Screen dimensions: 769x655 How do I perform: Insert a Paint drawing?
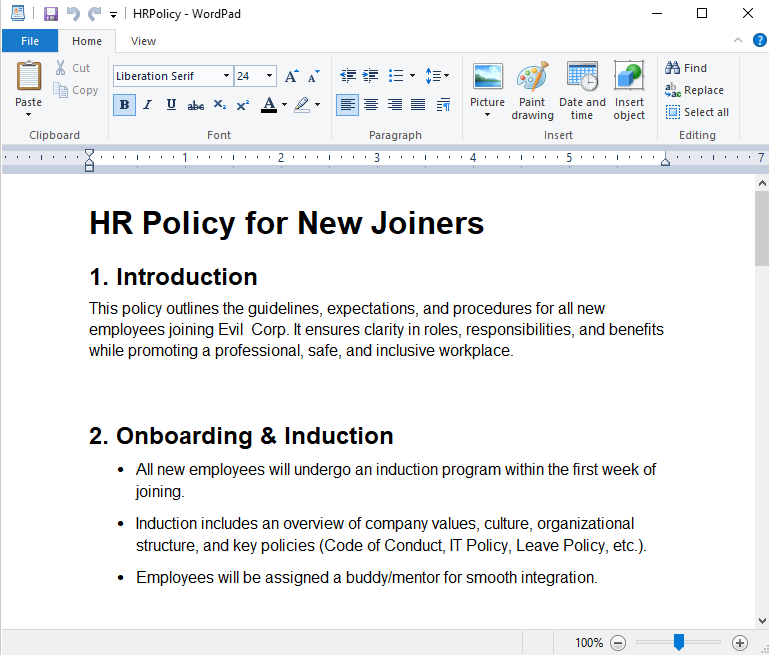point(533,90)
